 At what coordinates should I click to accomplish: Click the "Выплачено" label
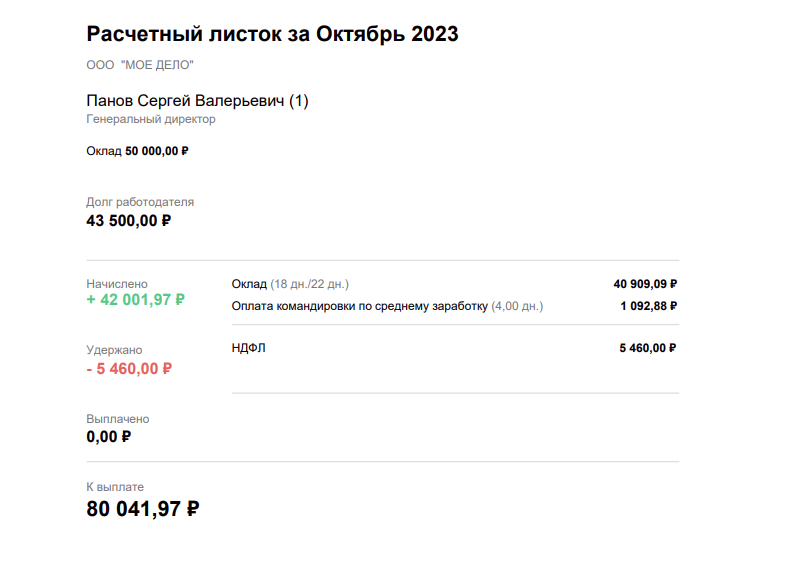coord(118,419)
